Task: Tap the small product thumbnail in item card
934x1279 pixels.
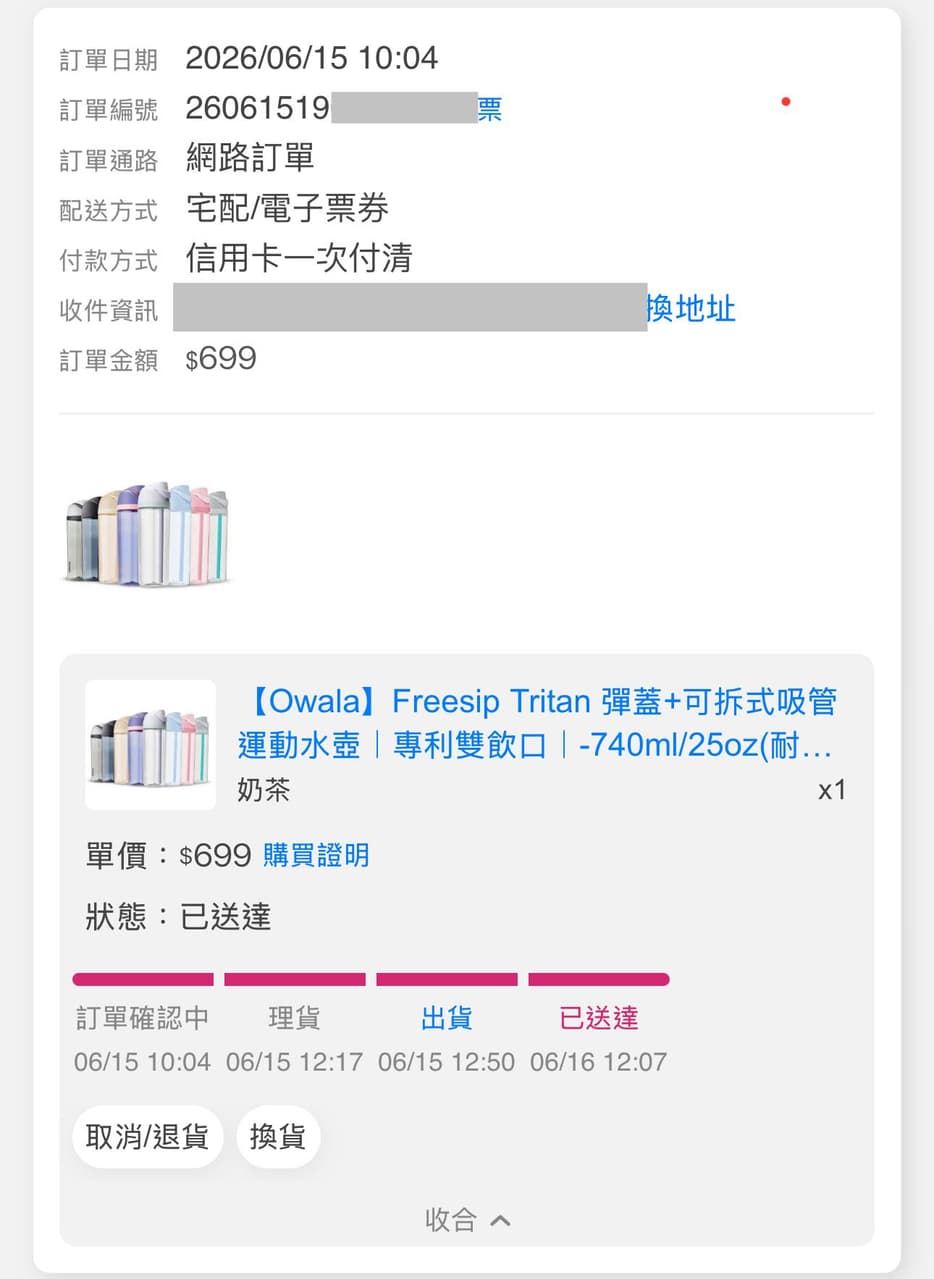Action: [150, 745]
